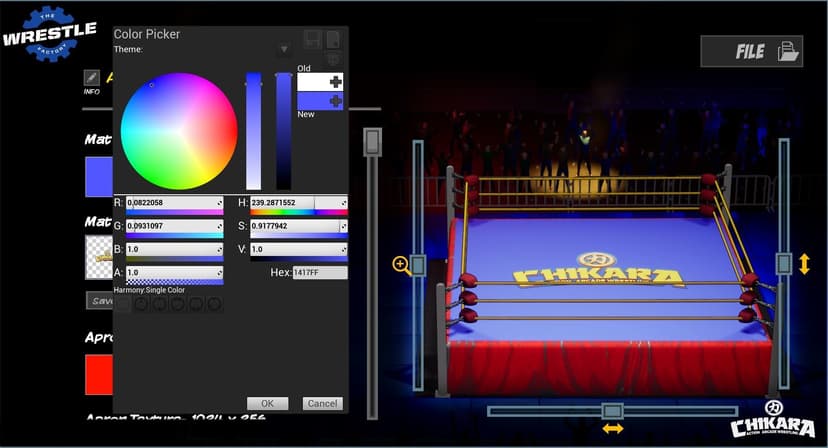
Task: Select the first harmony mode icon
Action: coord(123,304)
